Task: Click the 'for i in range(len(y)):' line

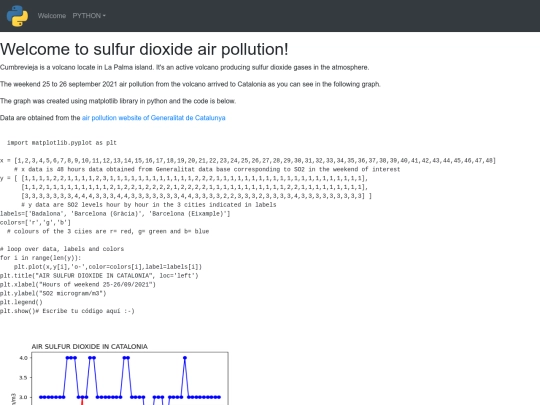Action: [41, 258]
